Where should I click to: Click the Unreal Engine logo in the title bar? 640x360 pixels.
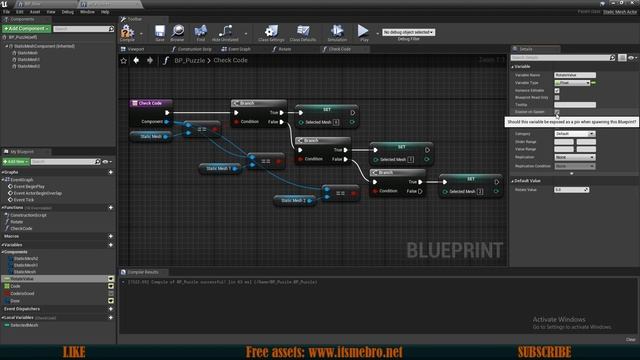(x=4, y=4)
